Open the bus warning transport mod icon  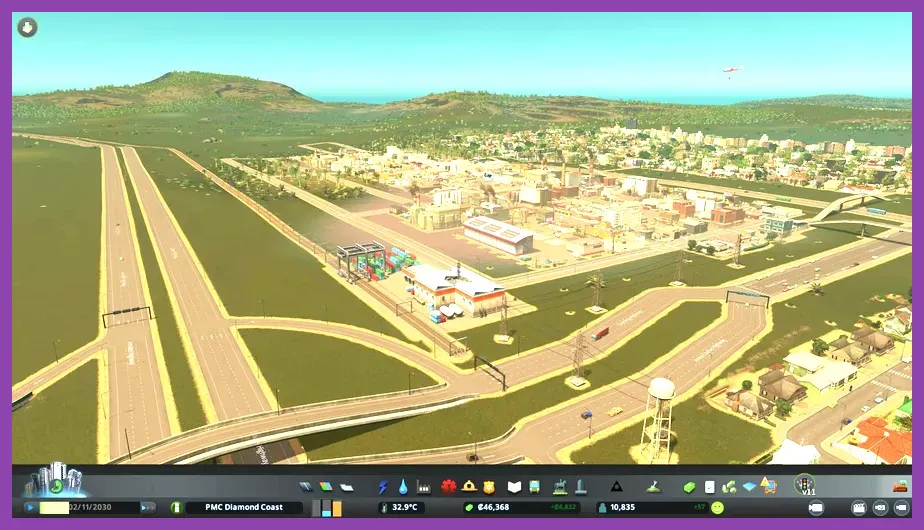click(x=768, y=486)
